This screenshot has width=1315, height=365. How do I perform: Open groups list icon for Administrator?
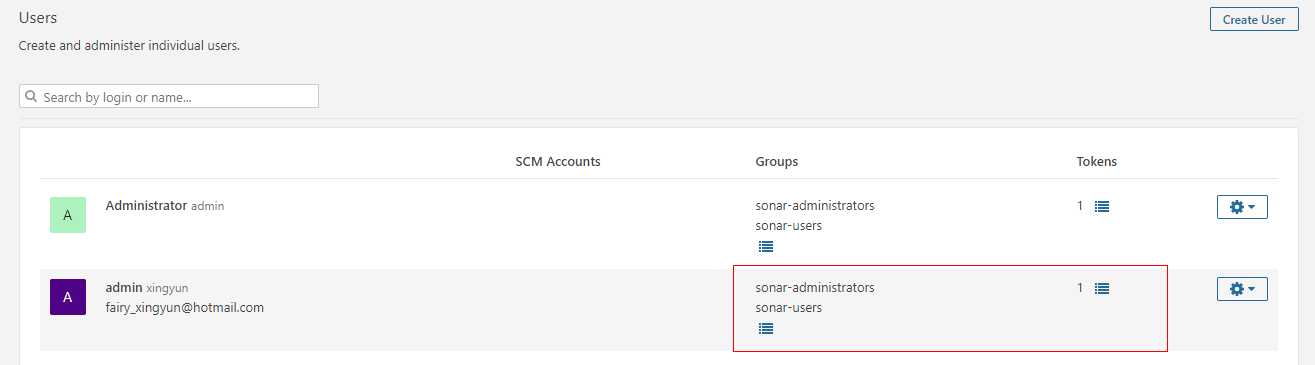766,246
